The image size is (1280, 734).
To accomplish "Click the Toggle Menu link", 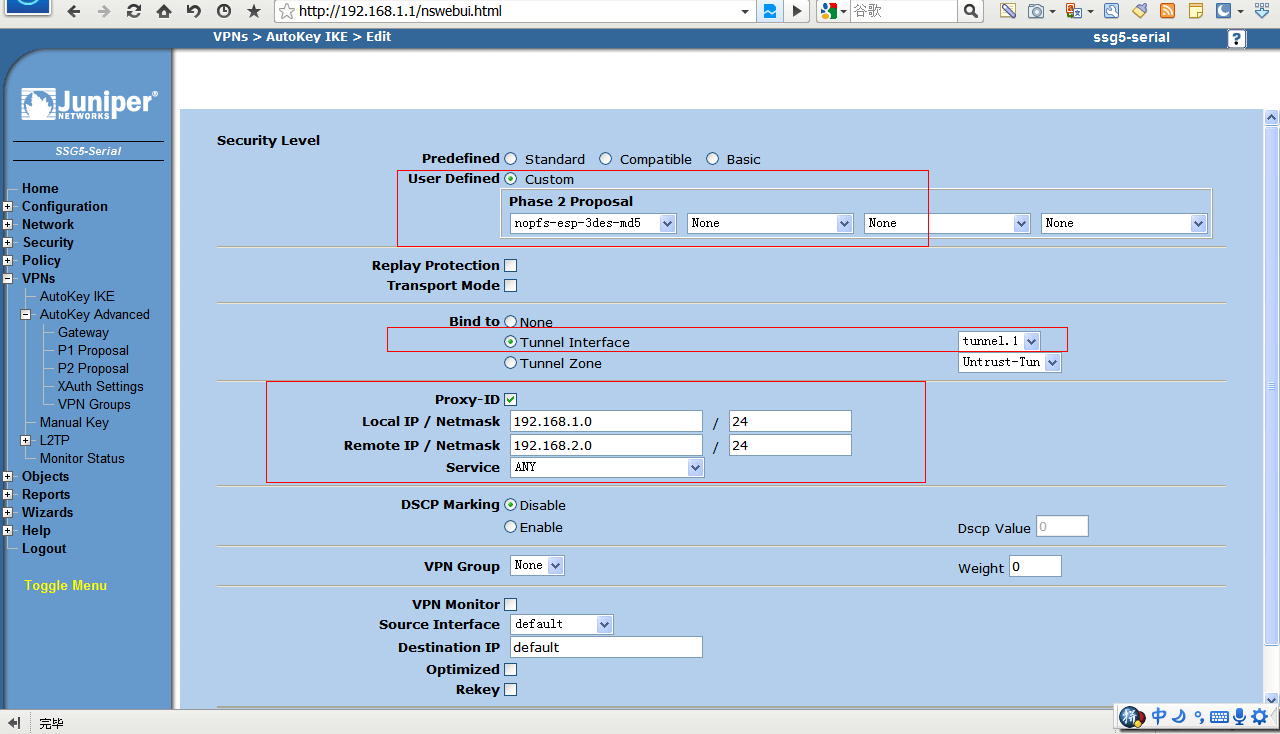I will (65, 585).
